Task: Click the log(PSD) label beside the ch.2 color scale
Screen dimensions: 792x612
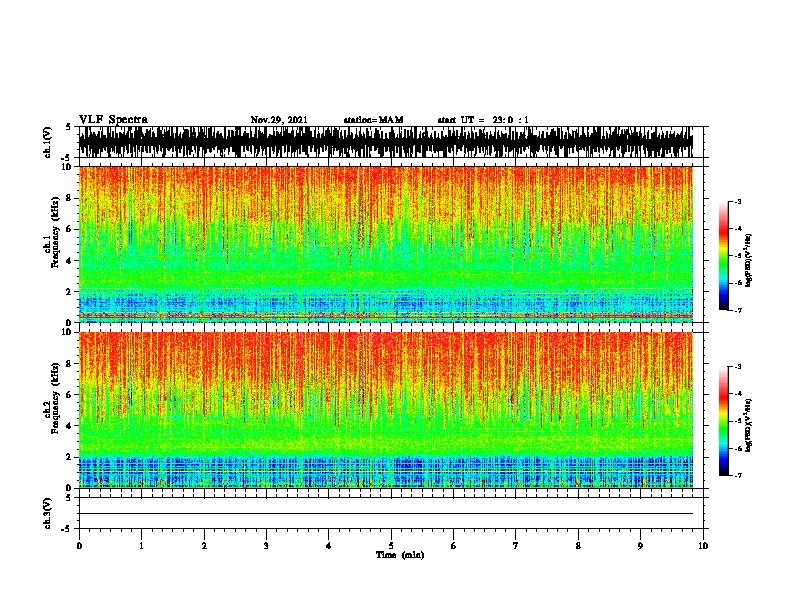Action: coord(748,426)
